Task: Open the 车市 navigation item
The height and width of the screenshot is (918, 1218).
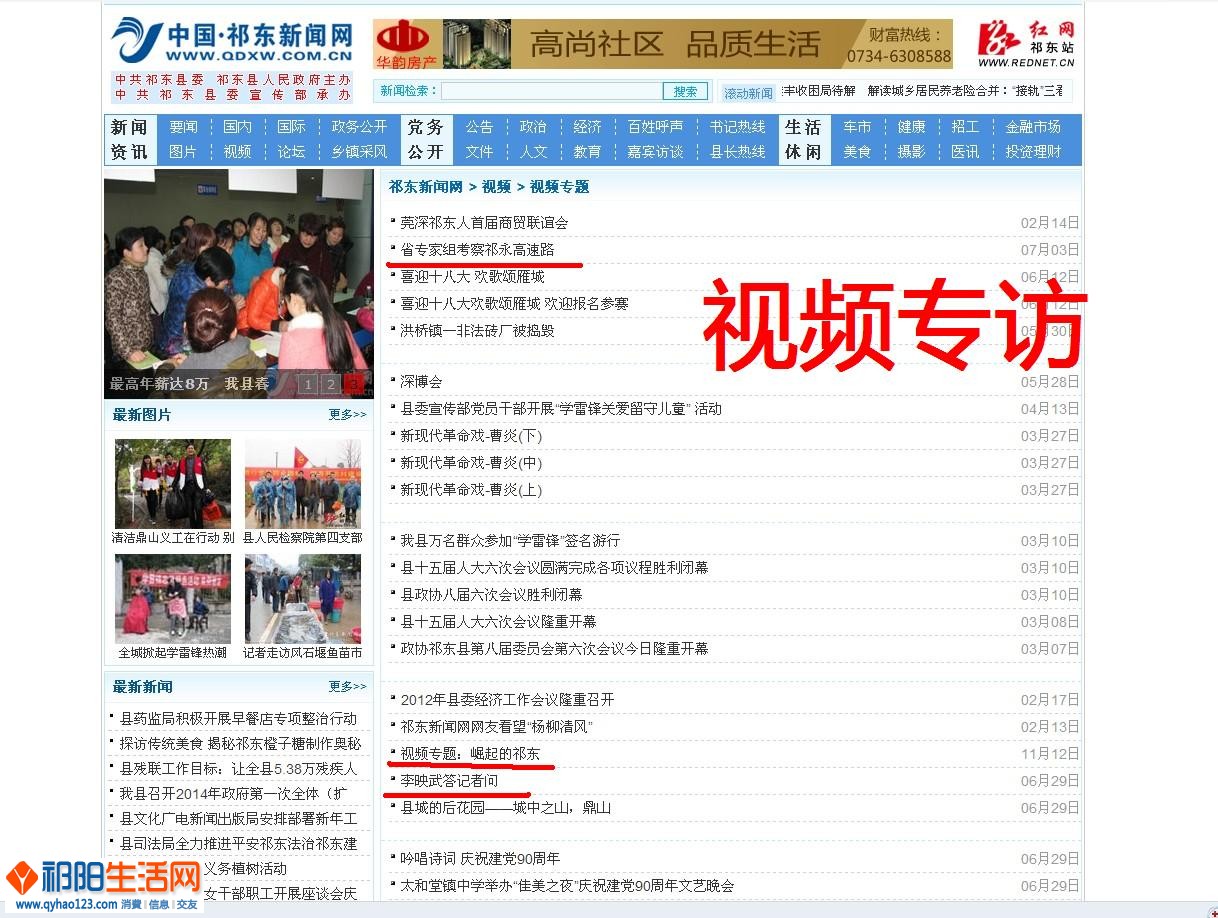Action: pyautogui.click(x=857, y=127)
